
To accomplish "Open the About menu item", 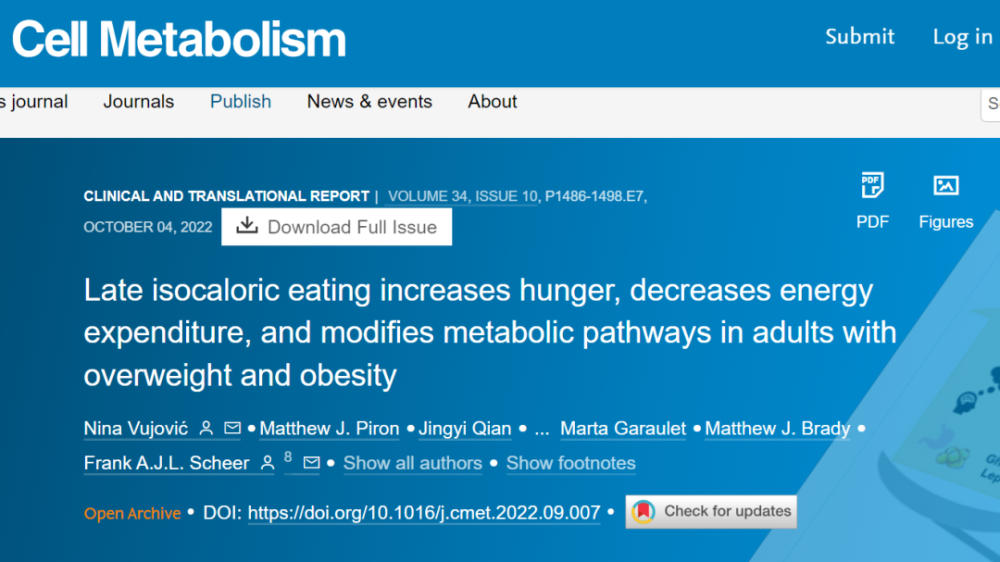I will (492, 101).
